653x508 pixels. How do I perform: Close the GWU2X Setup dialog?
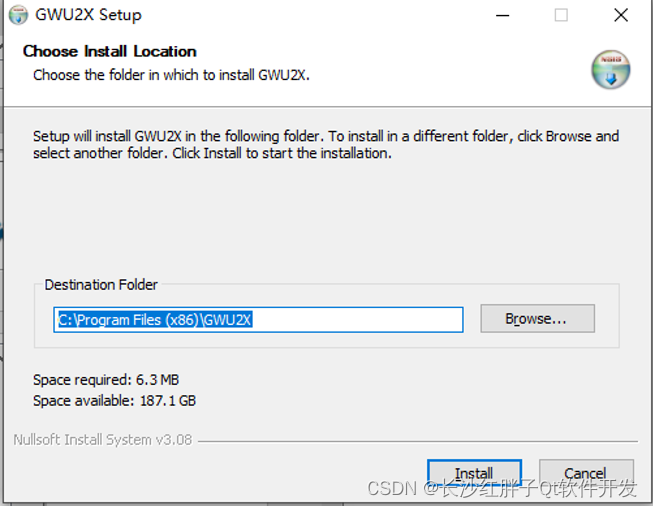[x=621, y=15]
